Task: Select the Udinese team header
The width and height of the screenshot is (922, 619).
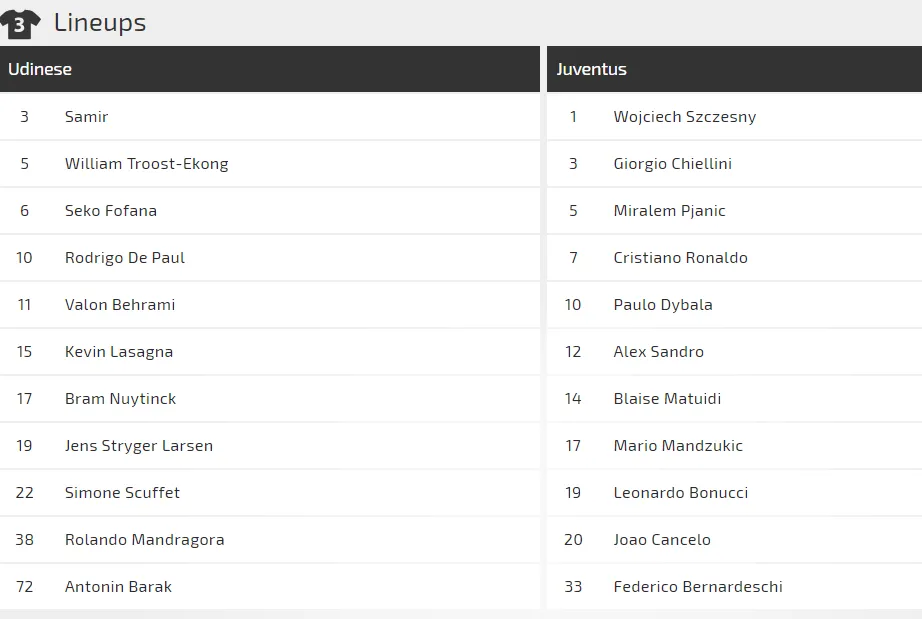Action: (40, 69)
